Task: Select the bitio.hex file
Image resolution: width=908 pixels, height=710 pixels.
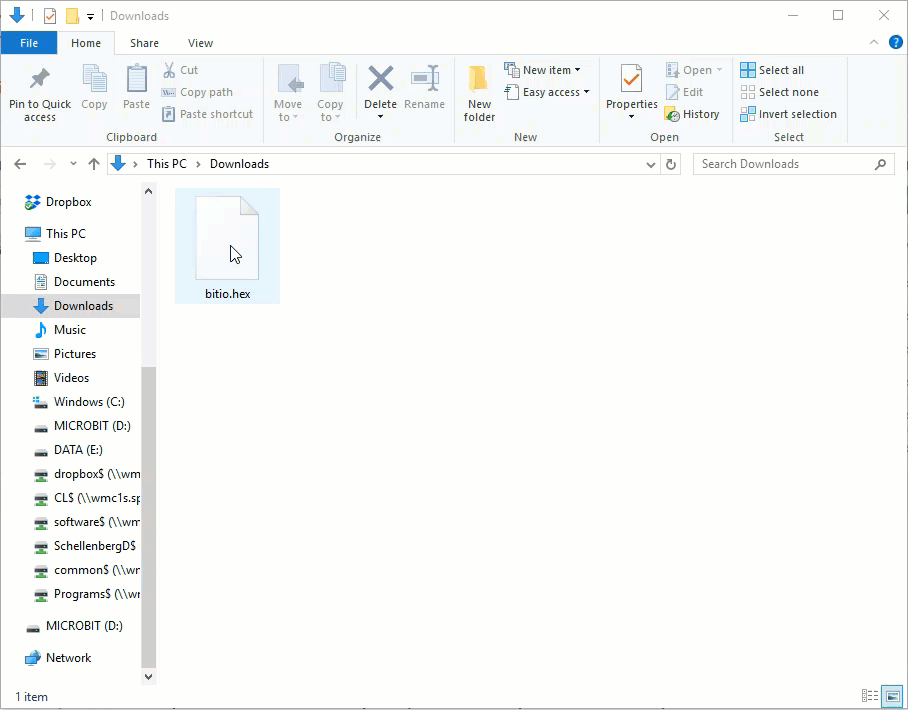Action: click(227, 246)
